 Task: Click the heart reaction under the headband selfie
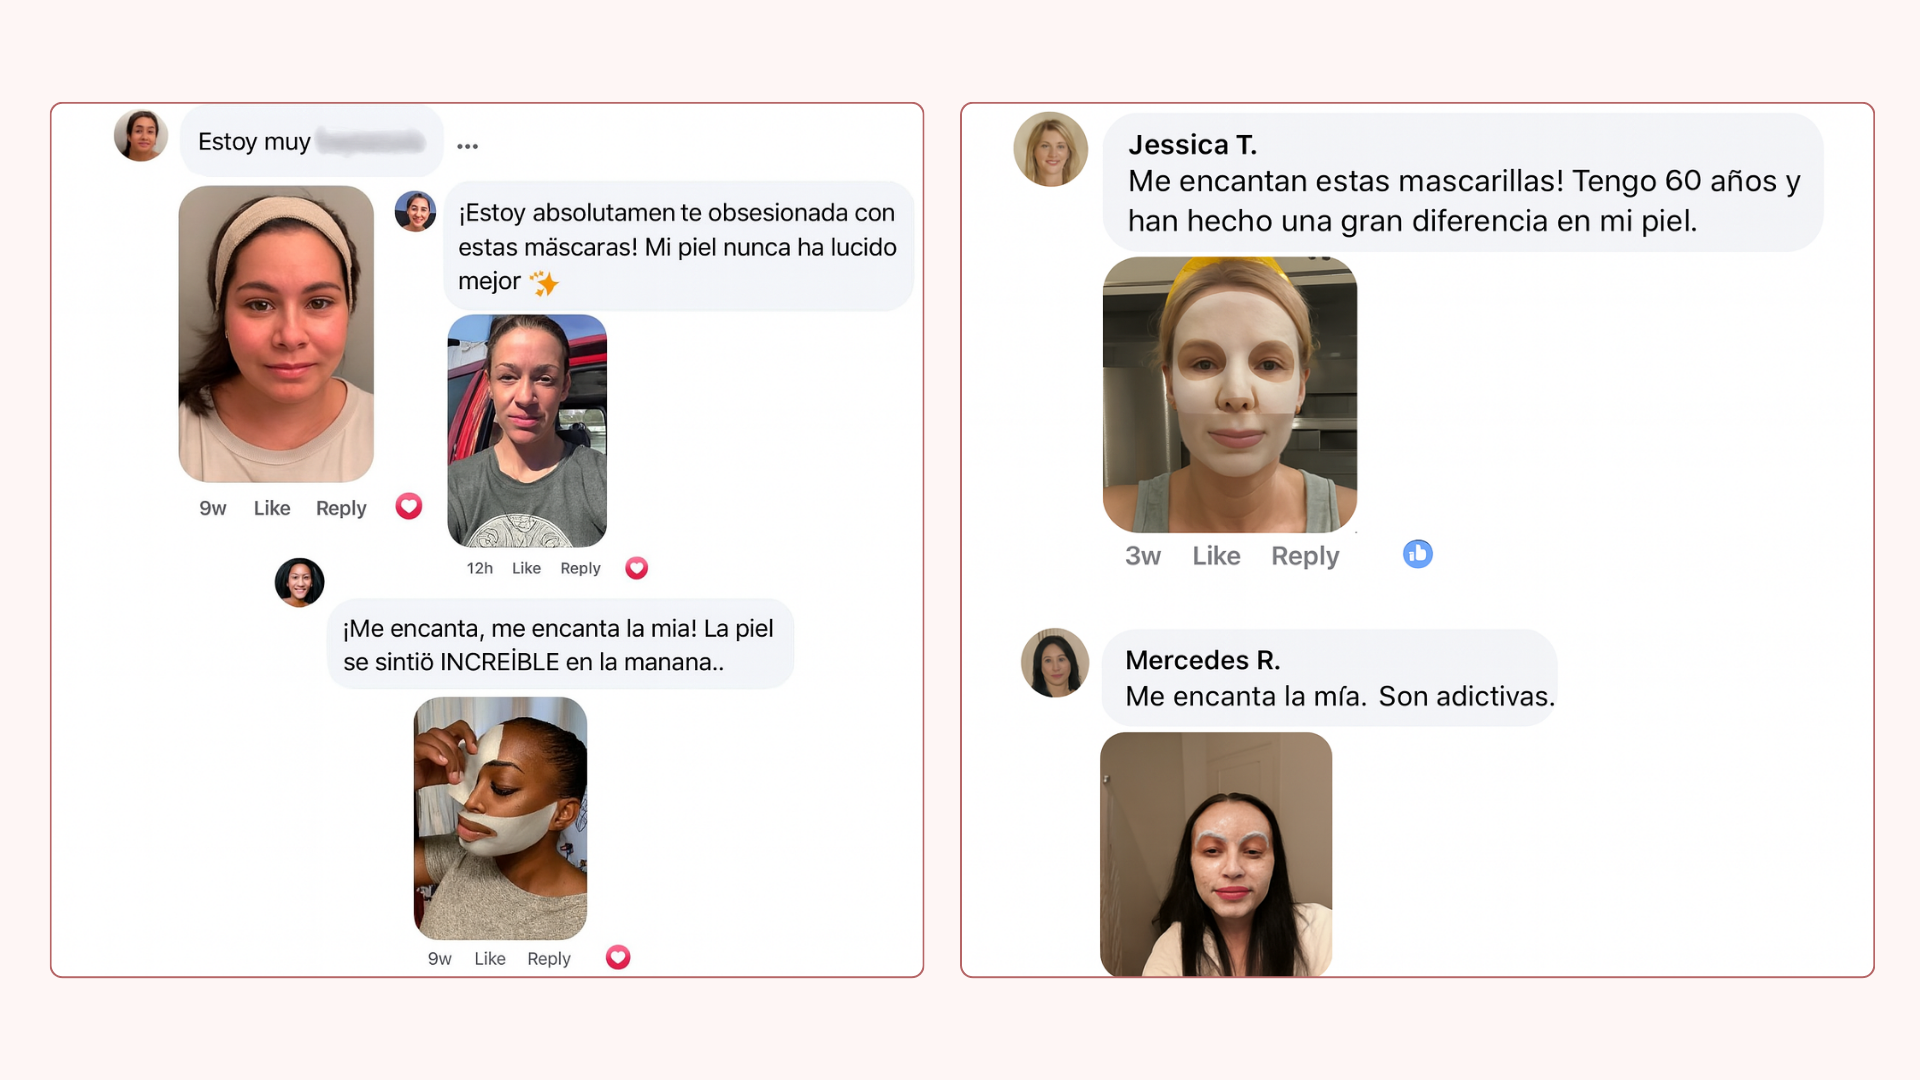[x=409, y=506]
